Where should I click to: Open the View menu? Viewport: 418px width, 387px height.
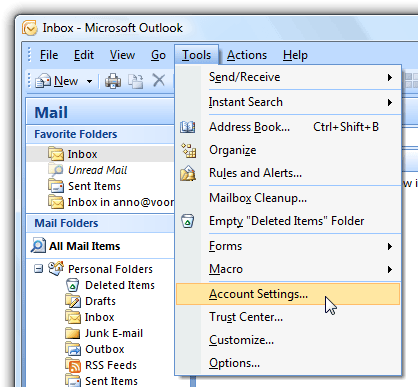[x=122, y=55]
